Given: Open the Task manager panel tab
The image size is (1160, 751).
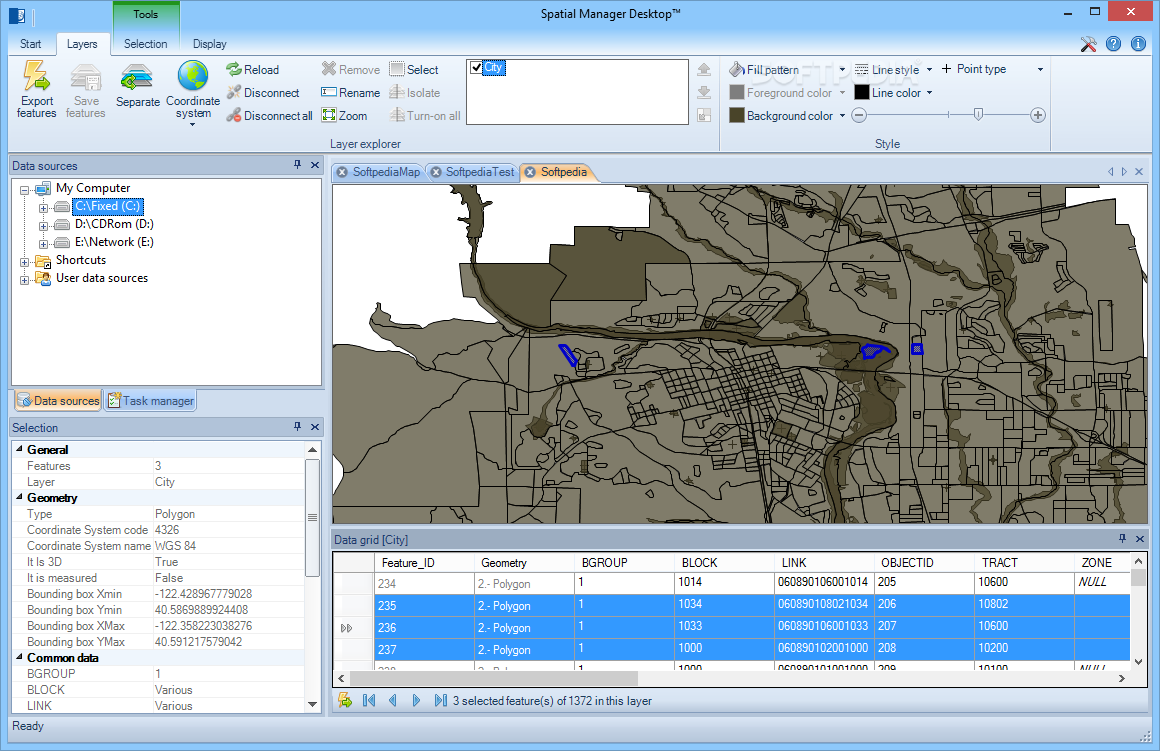Looking at the screenshot, I should pos(151,400).
